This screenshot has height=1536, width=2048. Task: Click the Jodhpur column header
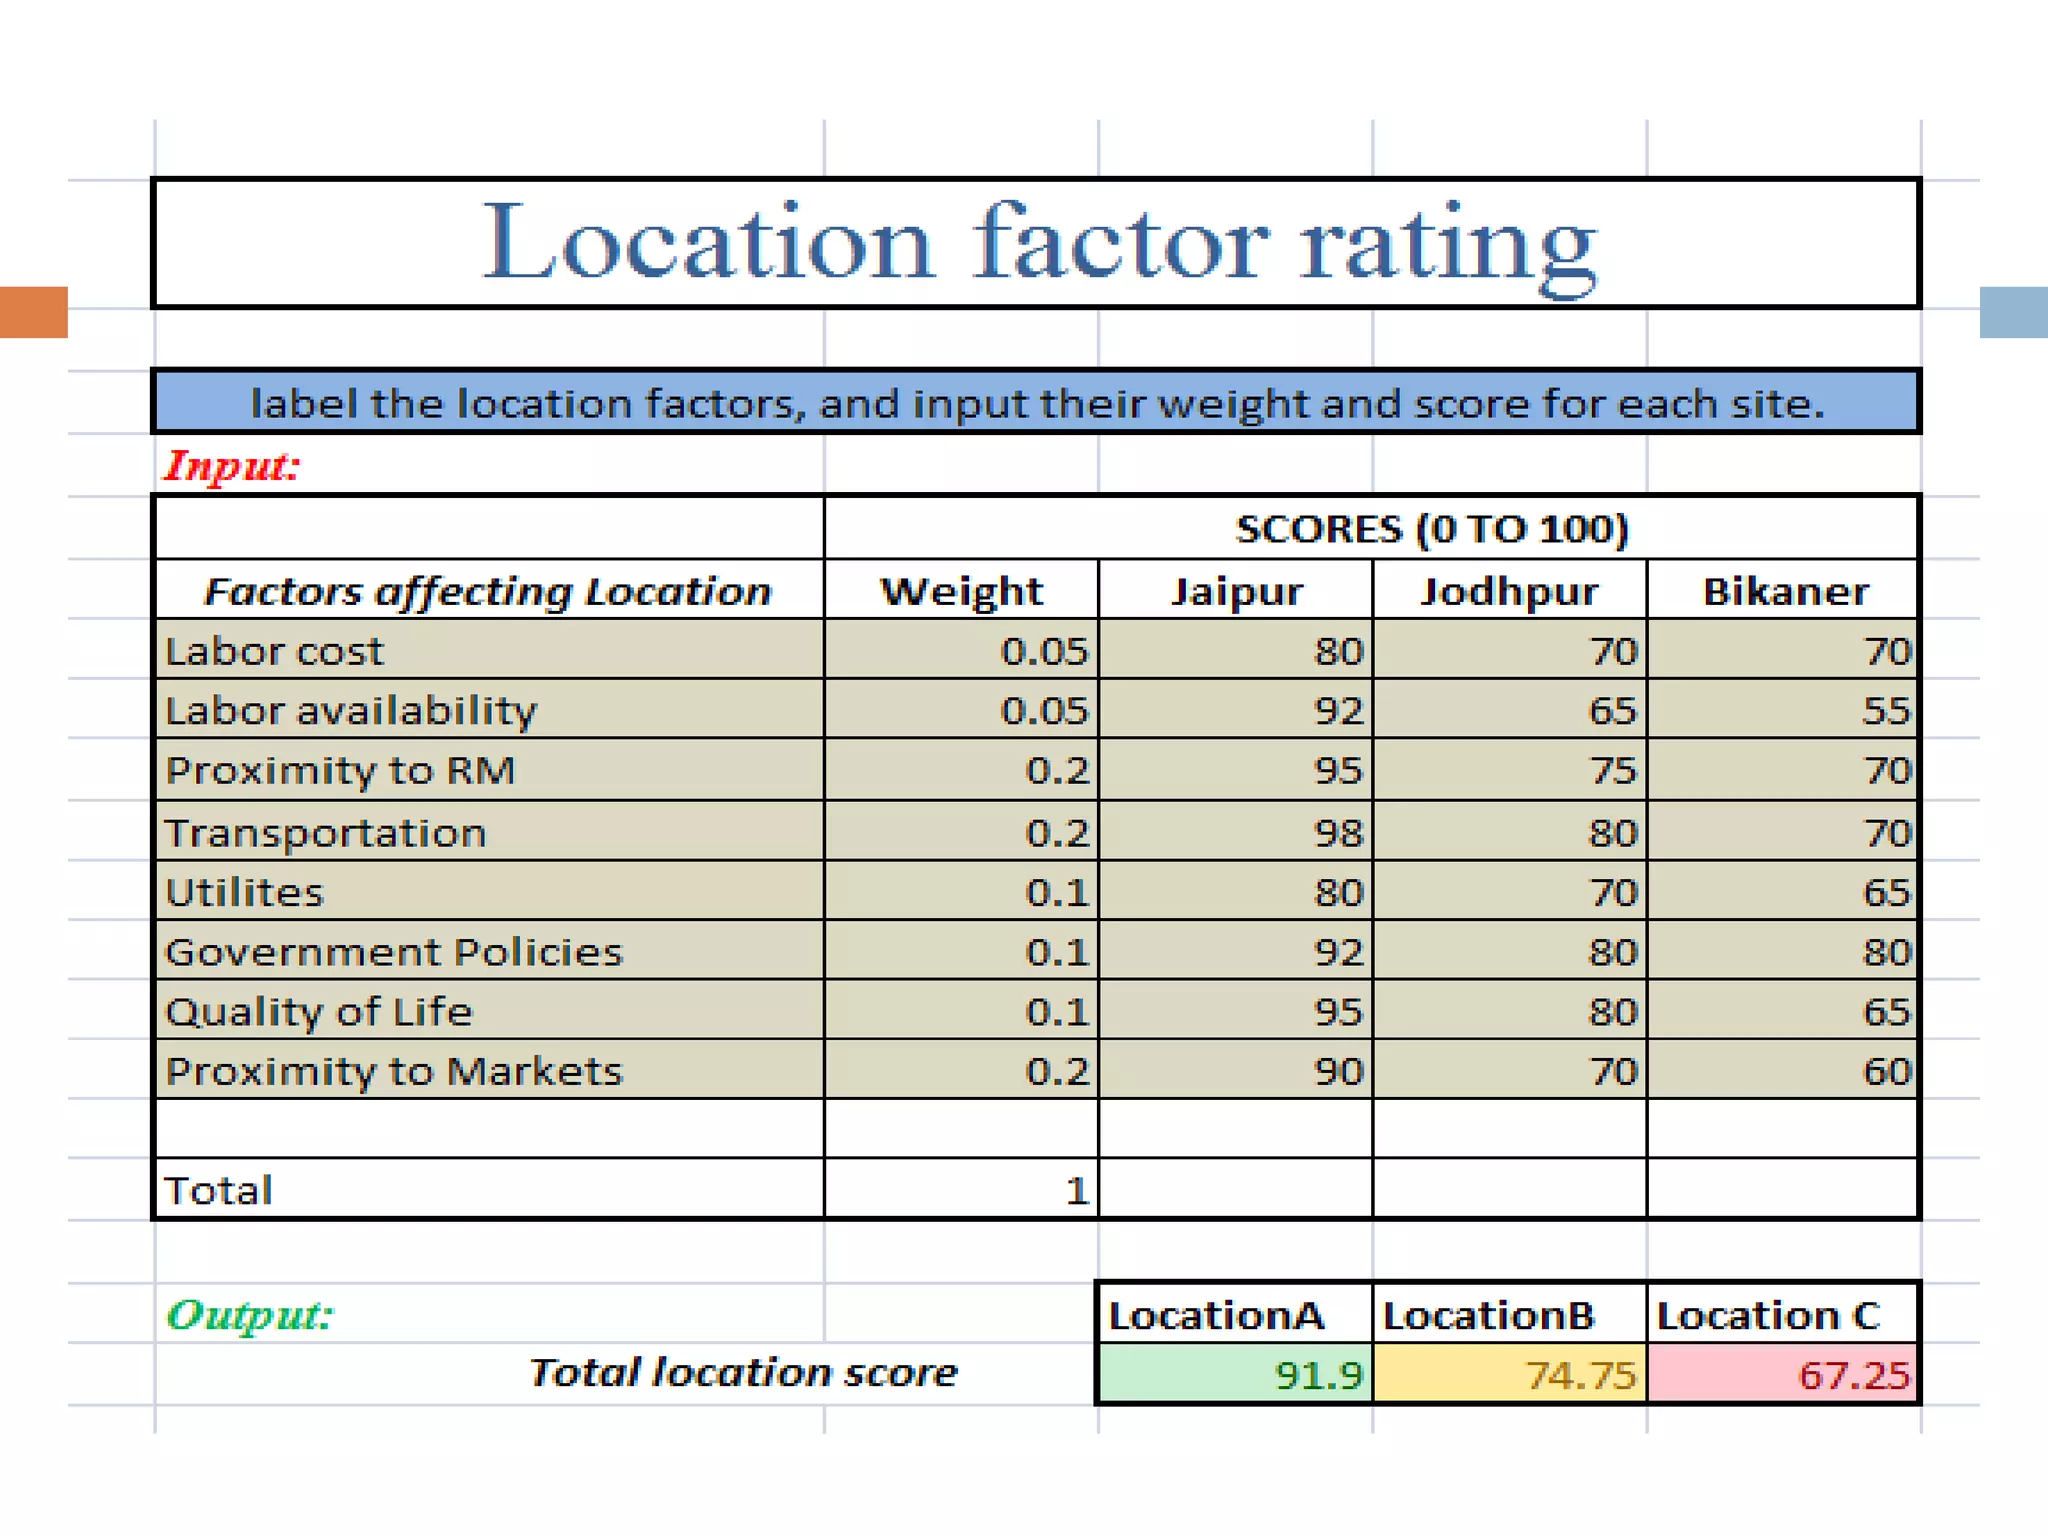tap(1509, 591)
